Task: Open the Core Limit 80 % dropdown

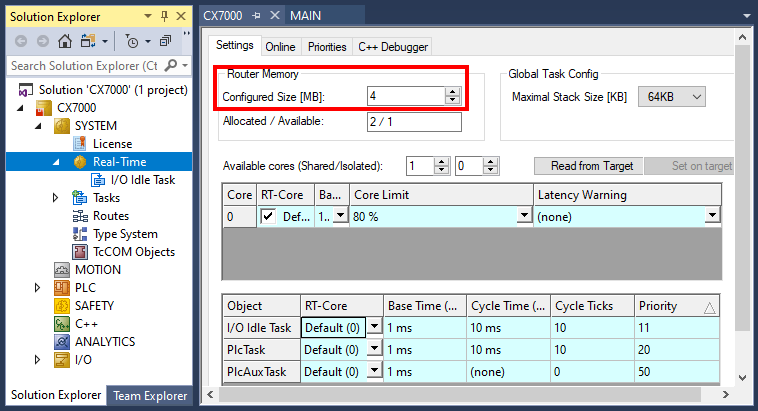Action: 525,216
